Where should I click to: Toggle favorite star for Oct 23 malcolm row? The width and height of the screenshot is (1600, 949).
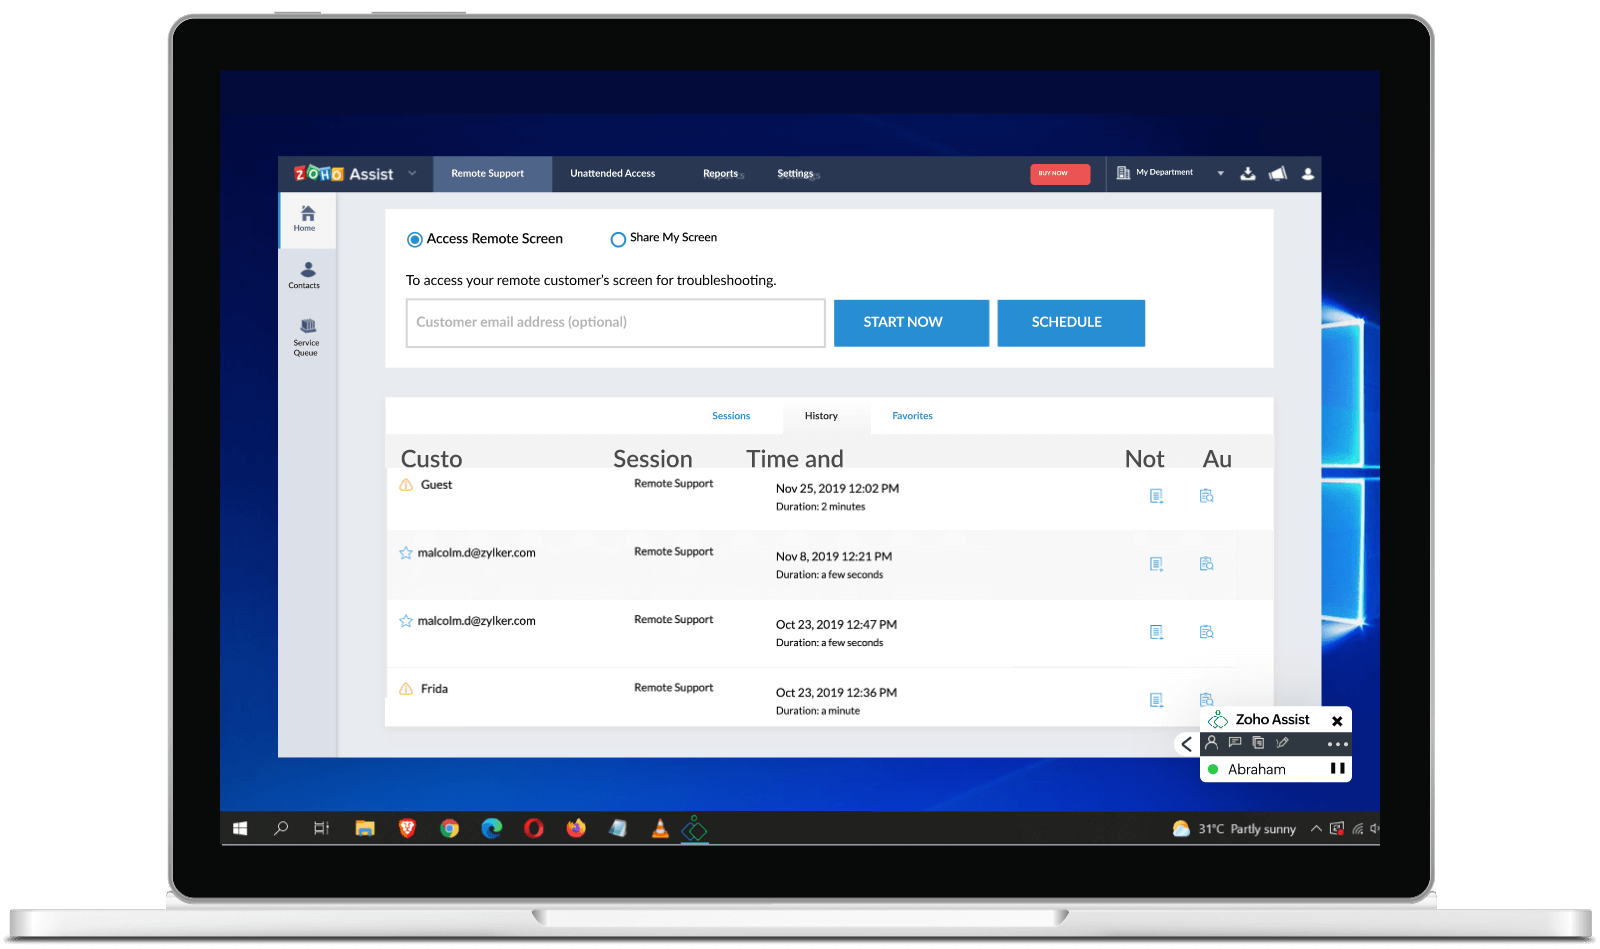click(406, 621)
